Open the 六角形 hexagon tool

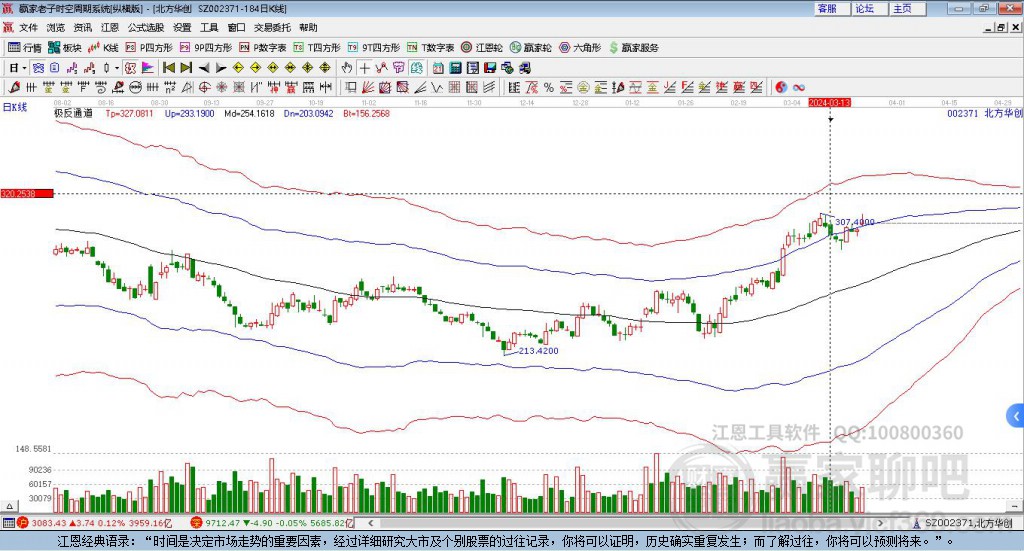click(x=580, y=48)
